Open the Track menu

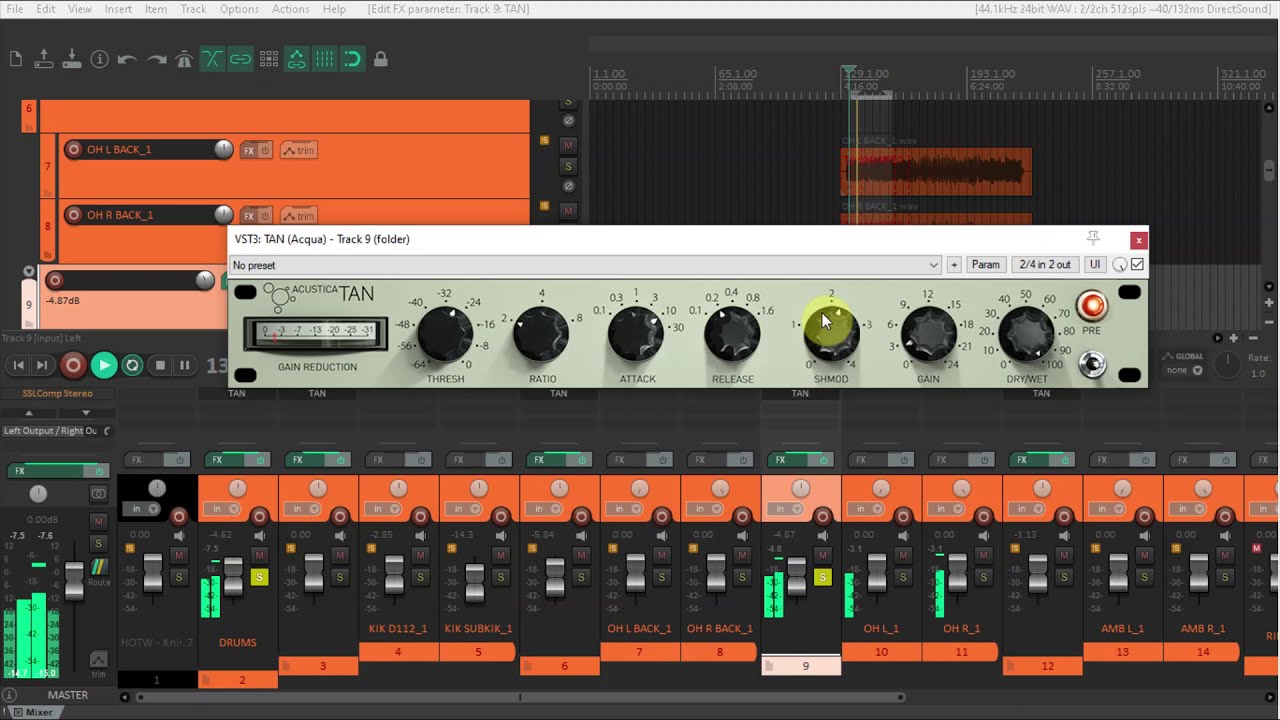click(193, 9)
